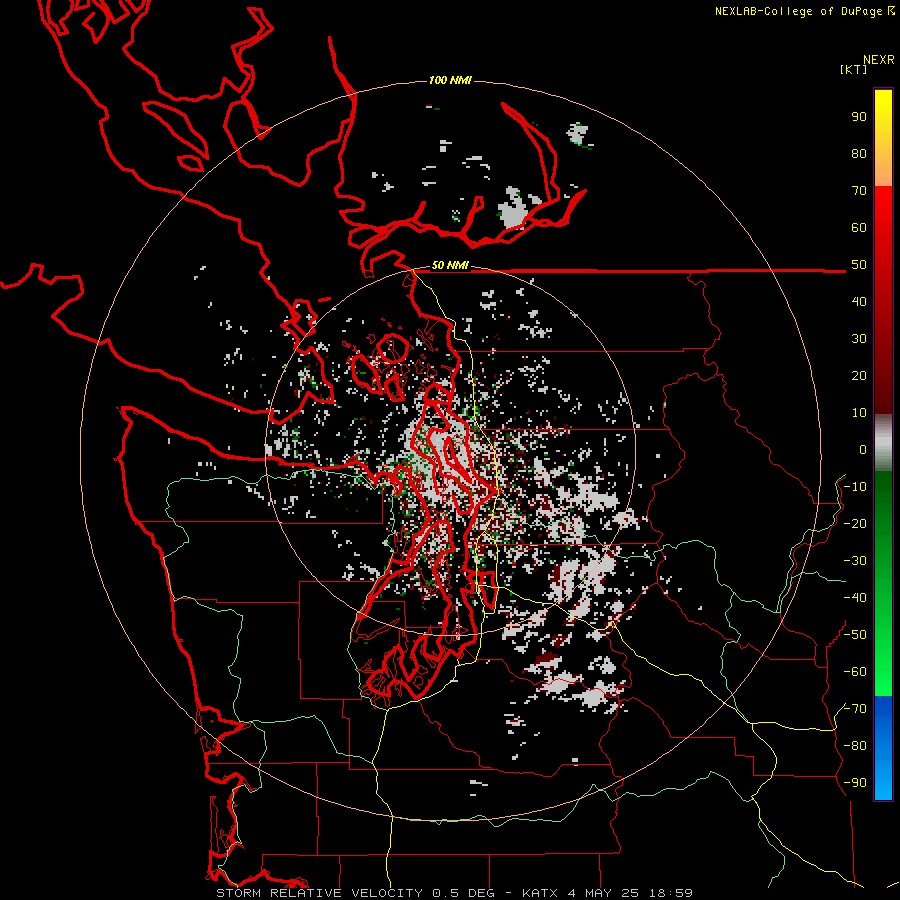Viewport: 900px width, 900px height.
Task: Click the NEXR label above the color scale
Action: pos(879,60)
